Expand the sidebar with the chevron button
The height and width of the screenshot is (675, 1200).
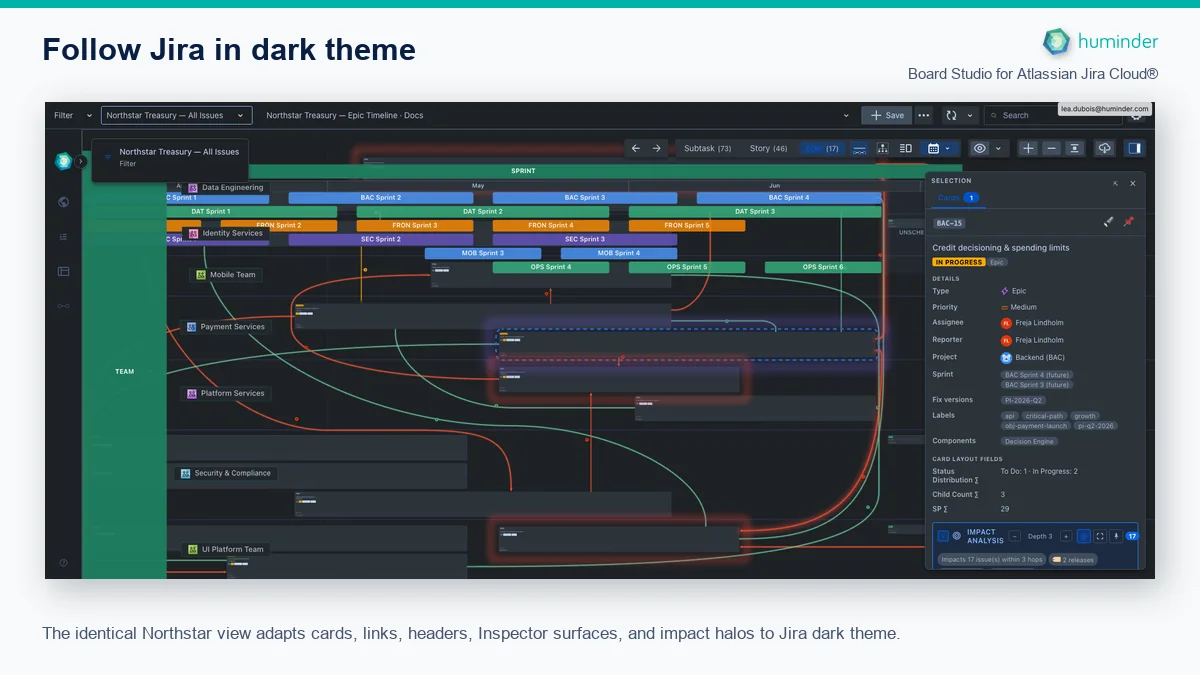click(x=81, y=161)
